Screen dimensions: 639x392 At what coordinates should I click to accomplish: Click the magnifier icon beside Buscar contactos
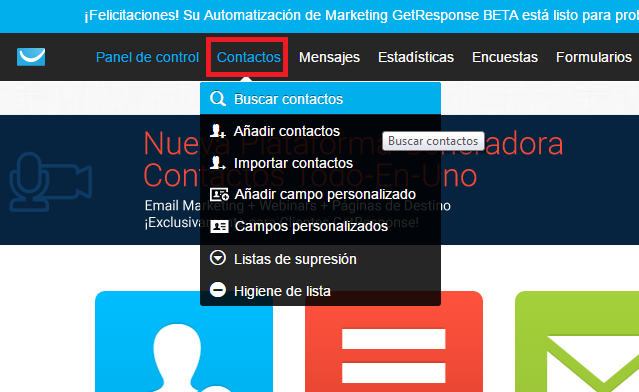[218, 99]
